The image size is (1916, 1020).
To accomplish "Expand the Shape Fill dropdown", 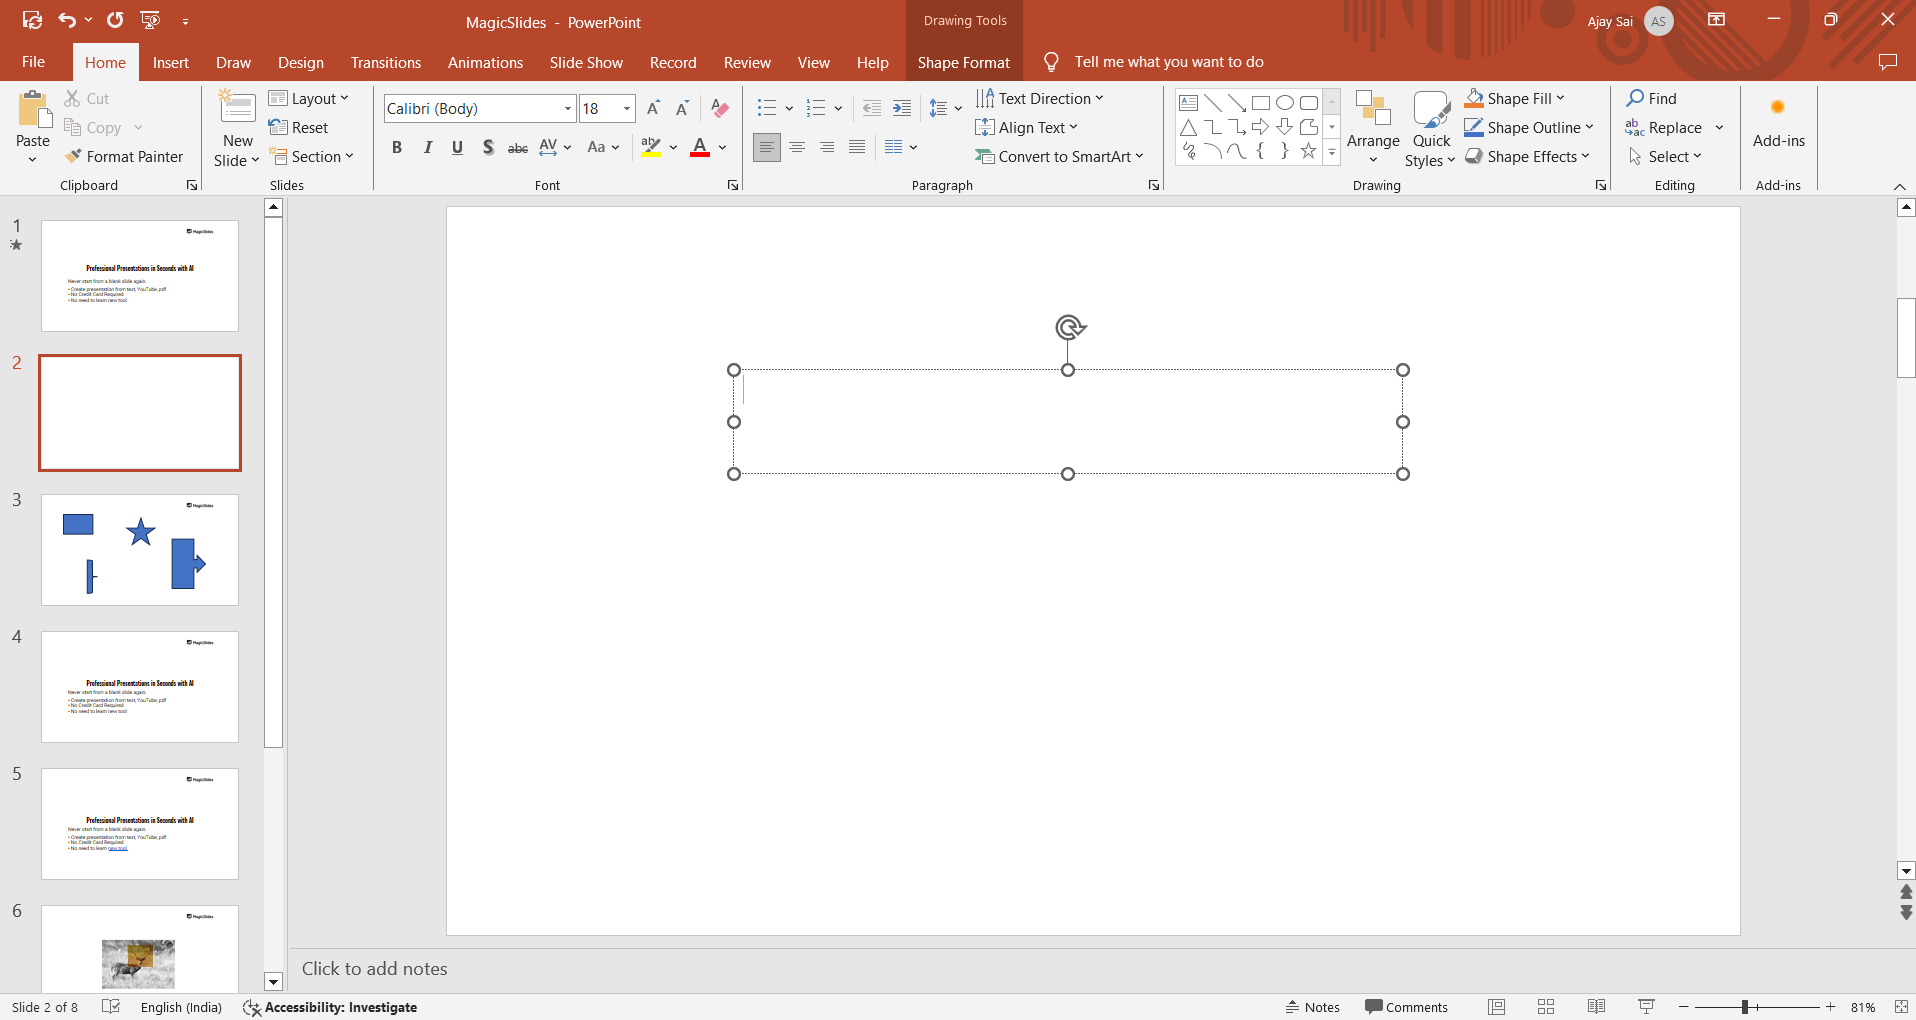I will pos(1560,98).
